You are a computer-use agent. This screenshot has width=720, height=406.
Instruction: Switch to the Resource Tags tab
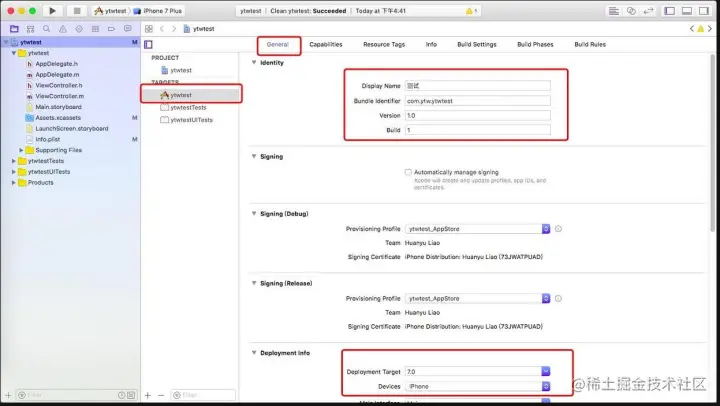(x=384, y=45)
